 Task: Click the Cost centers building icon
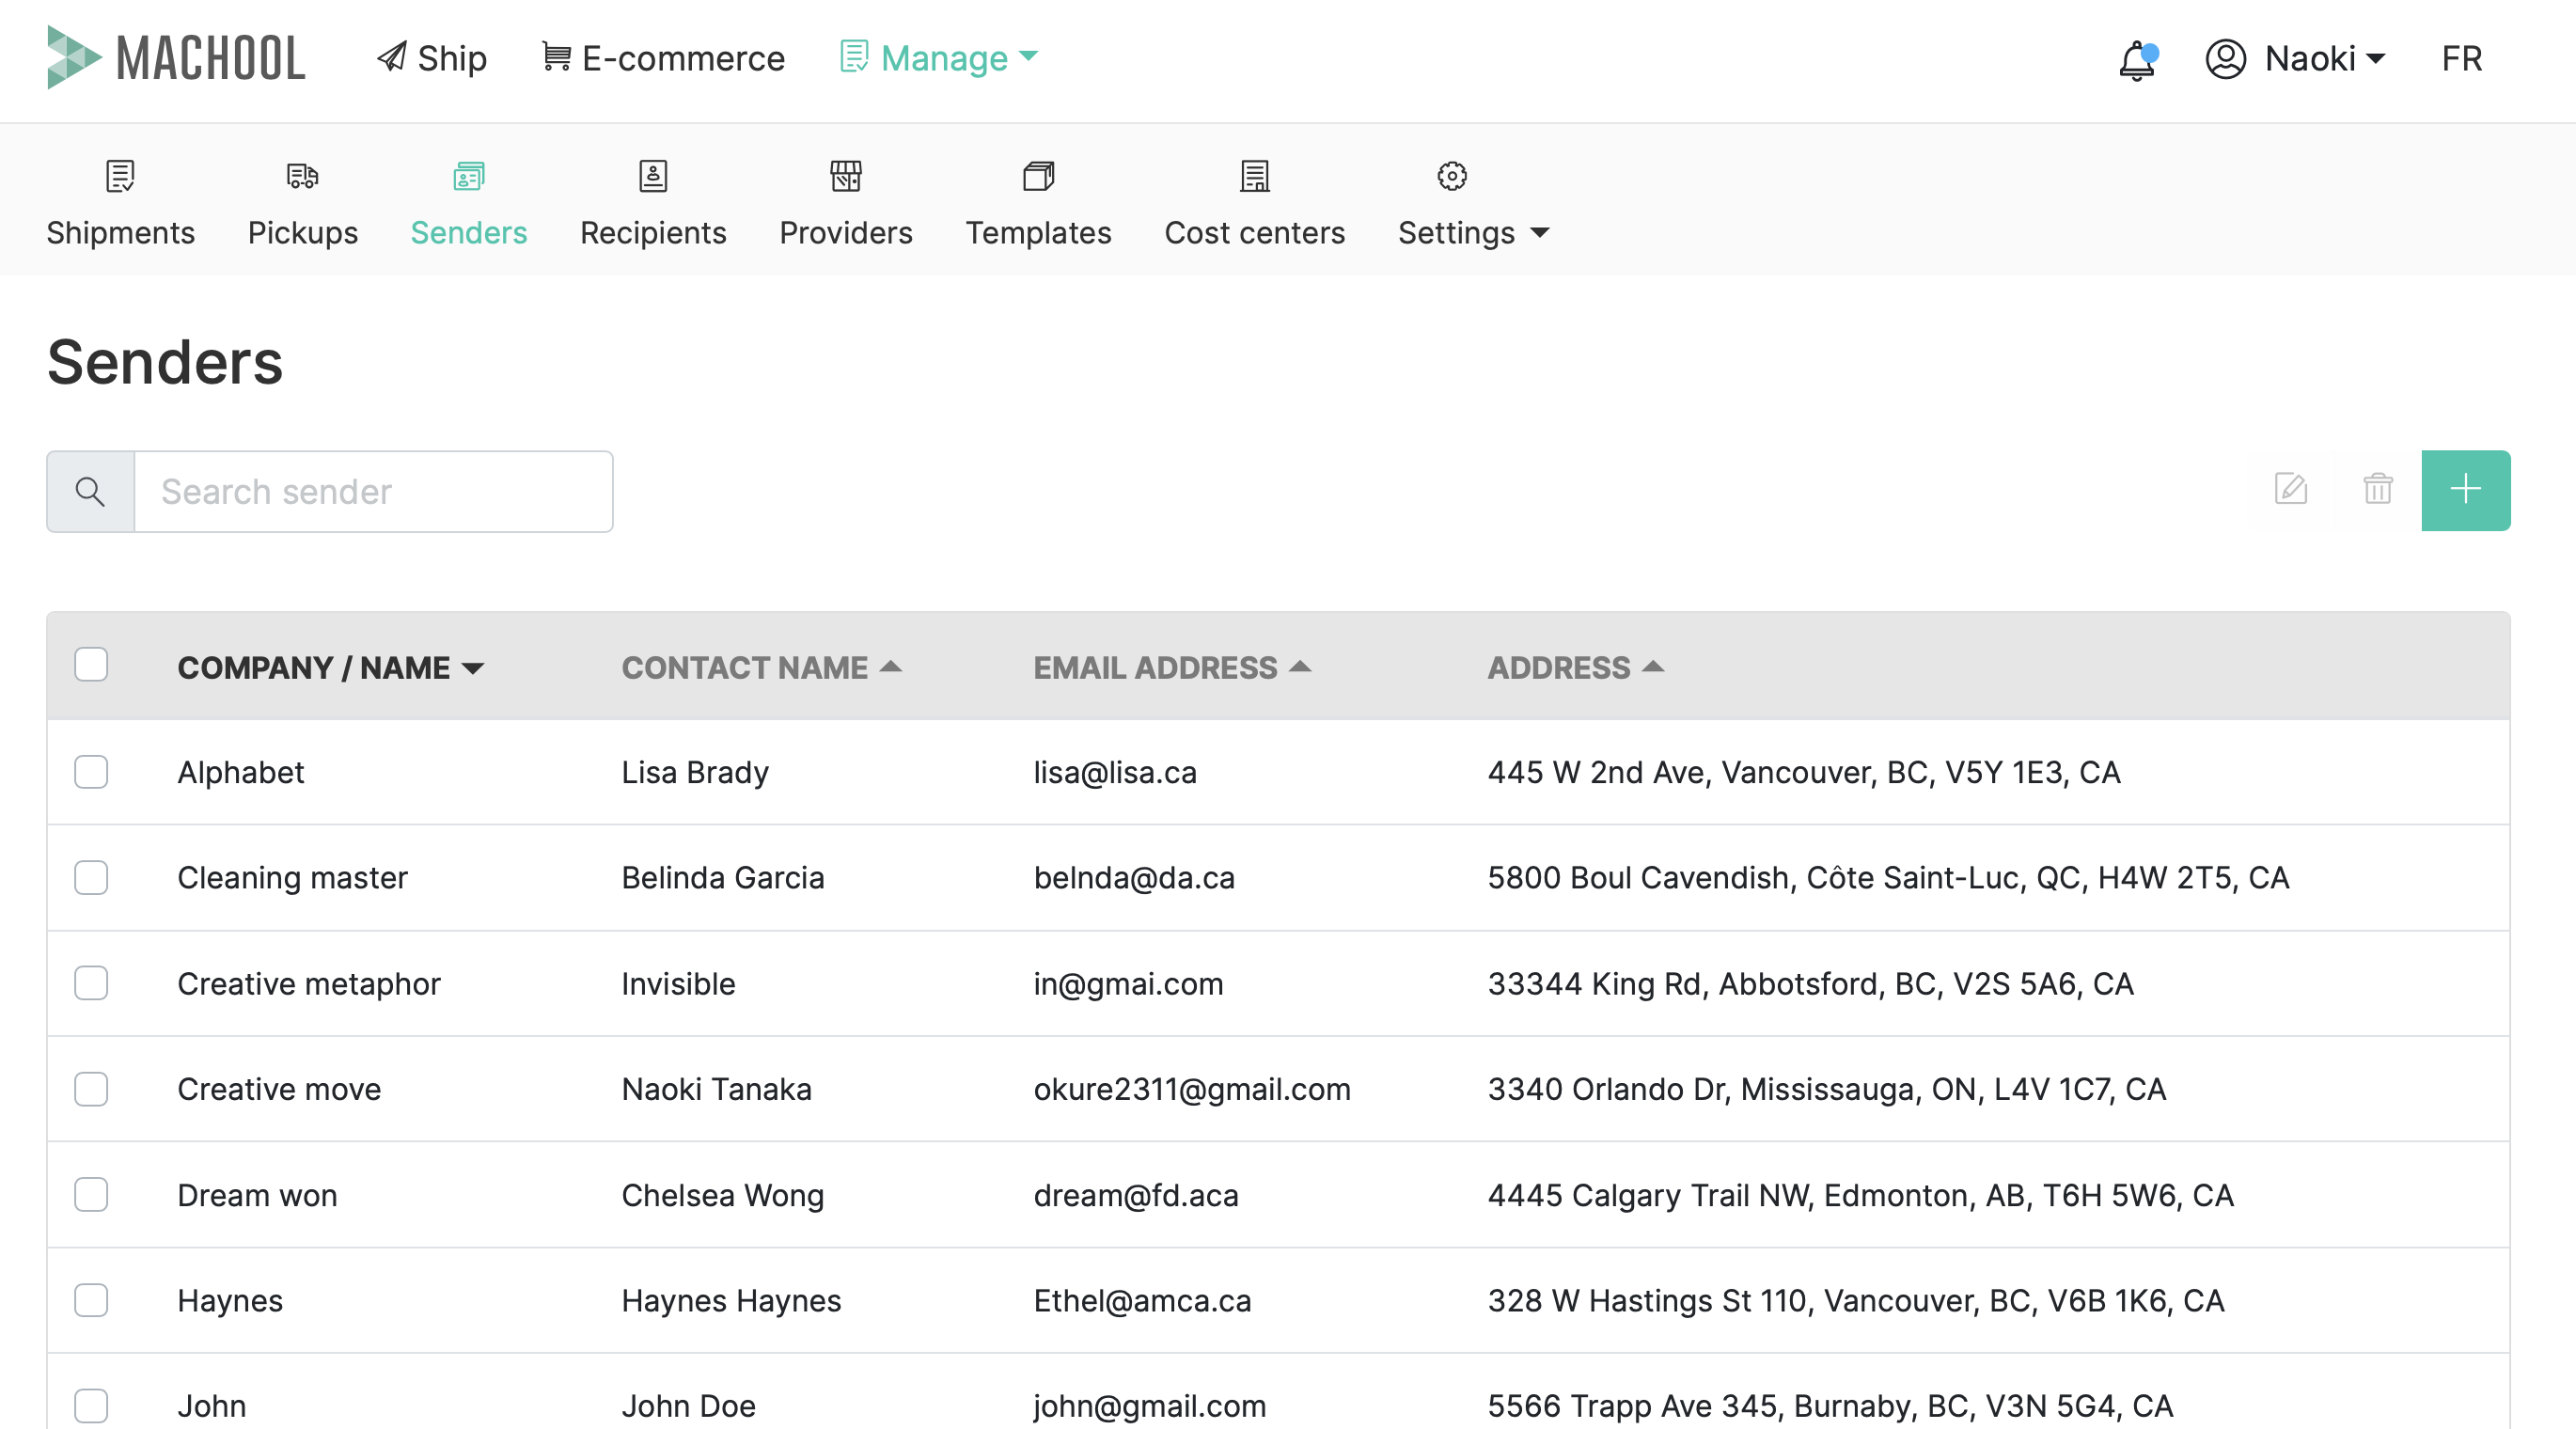point(1254,176)
